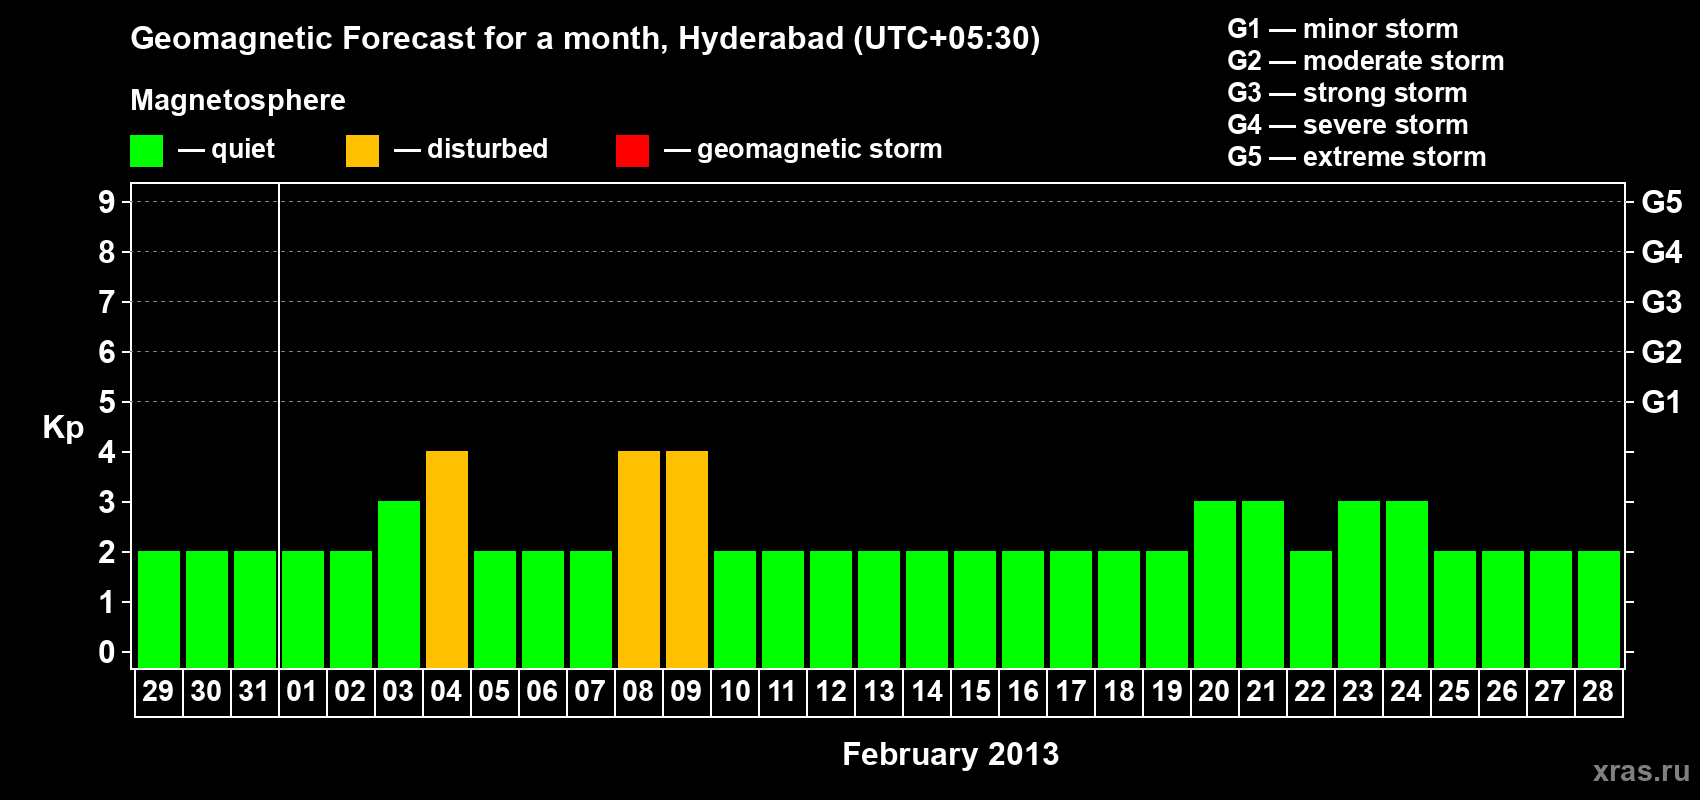Select the green bar for February 20
Screen dimensions: 1700x800
click(1215, 584)
